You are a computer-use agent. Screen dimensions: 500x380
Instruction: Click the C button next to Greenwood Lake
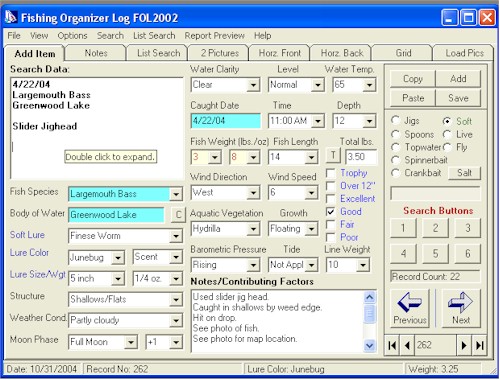(178, 215)
